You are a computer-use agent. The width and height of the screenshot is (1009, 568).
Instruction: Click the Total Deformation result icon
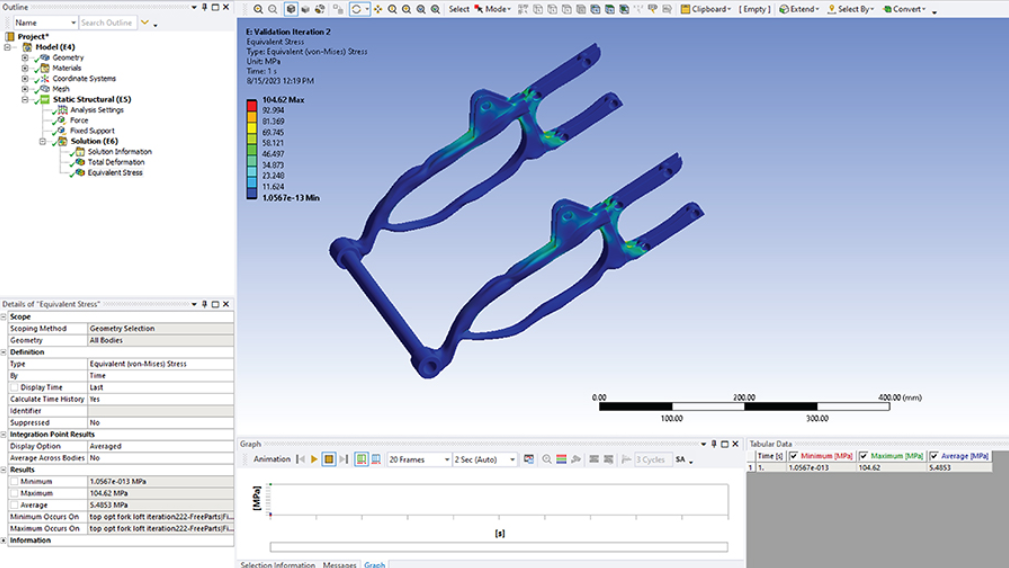click(79, 162)
